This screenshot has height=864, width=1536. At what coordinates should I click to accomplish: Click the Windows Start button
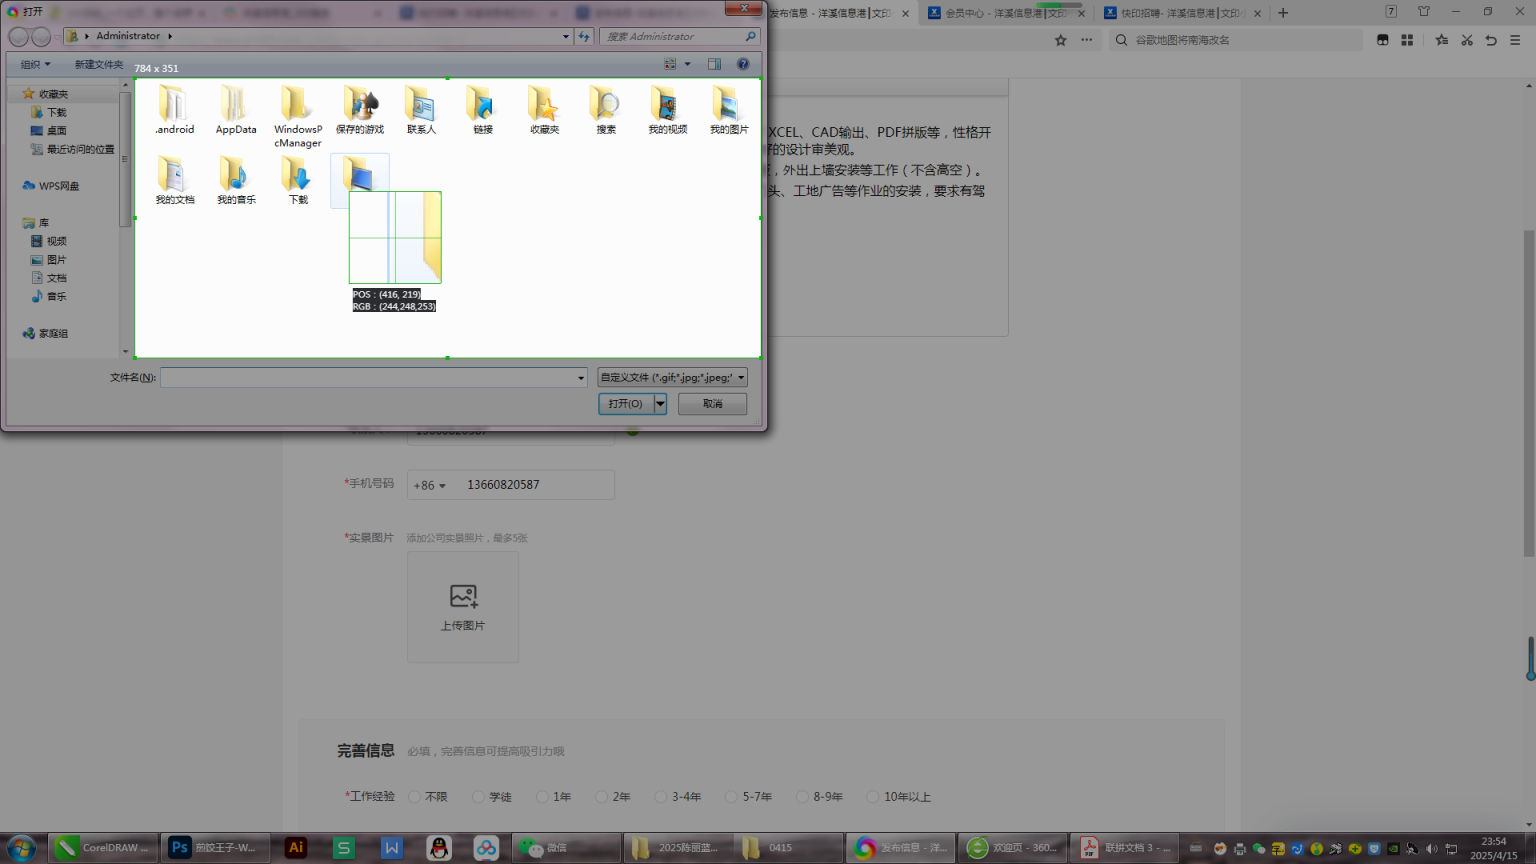coord(20,848)
